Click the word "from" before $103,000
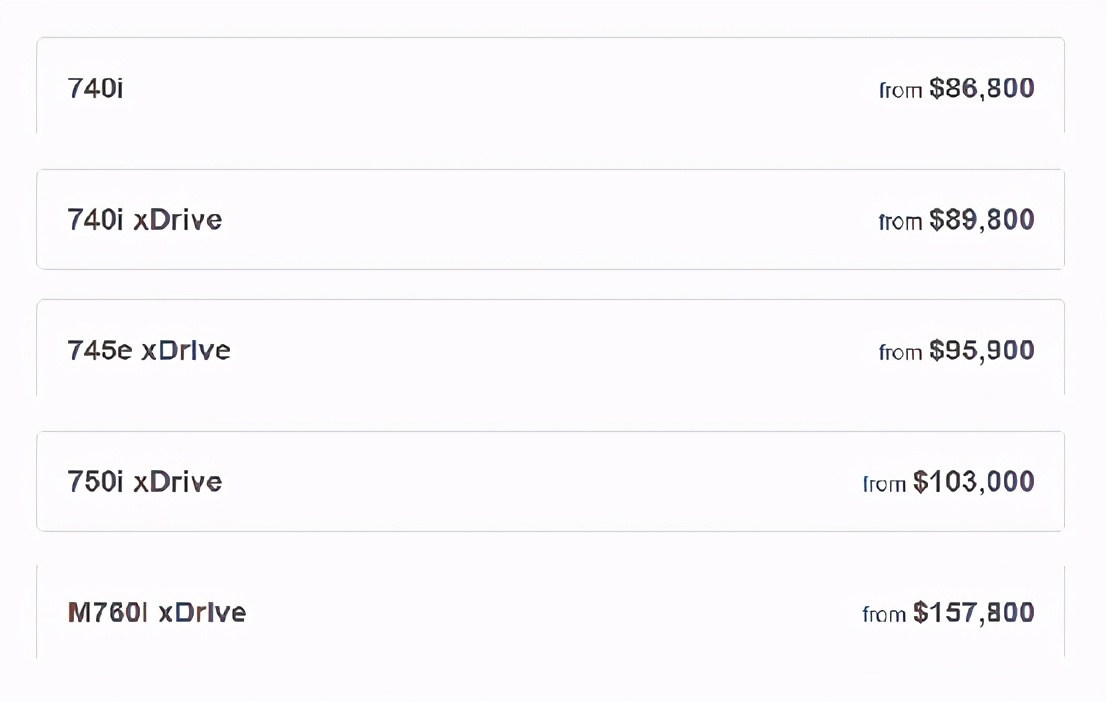1106x702 pixels. point(884,484)
